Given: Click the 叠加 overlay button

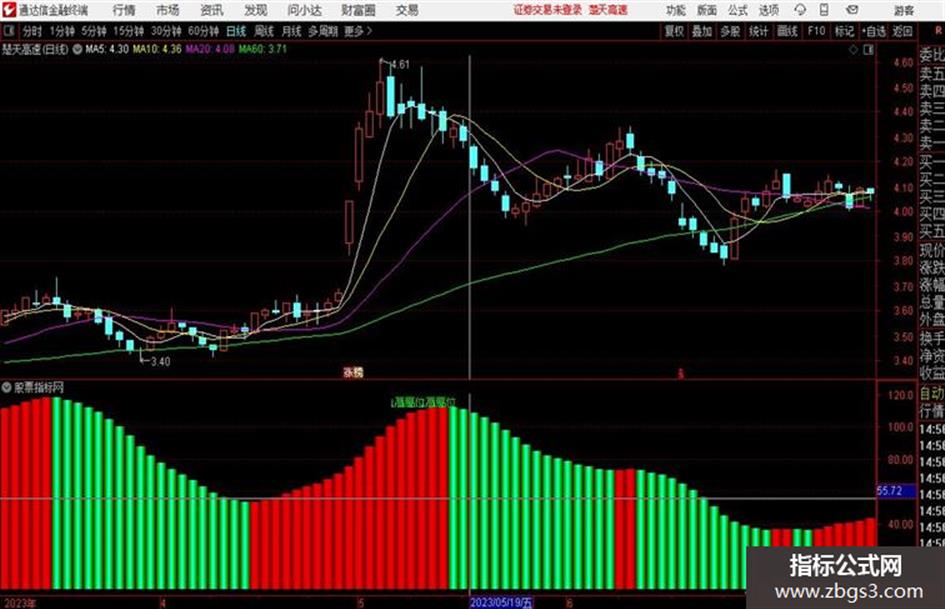Looking at the screenshot, I should tap(702, 31).
